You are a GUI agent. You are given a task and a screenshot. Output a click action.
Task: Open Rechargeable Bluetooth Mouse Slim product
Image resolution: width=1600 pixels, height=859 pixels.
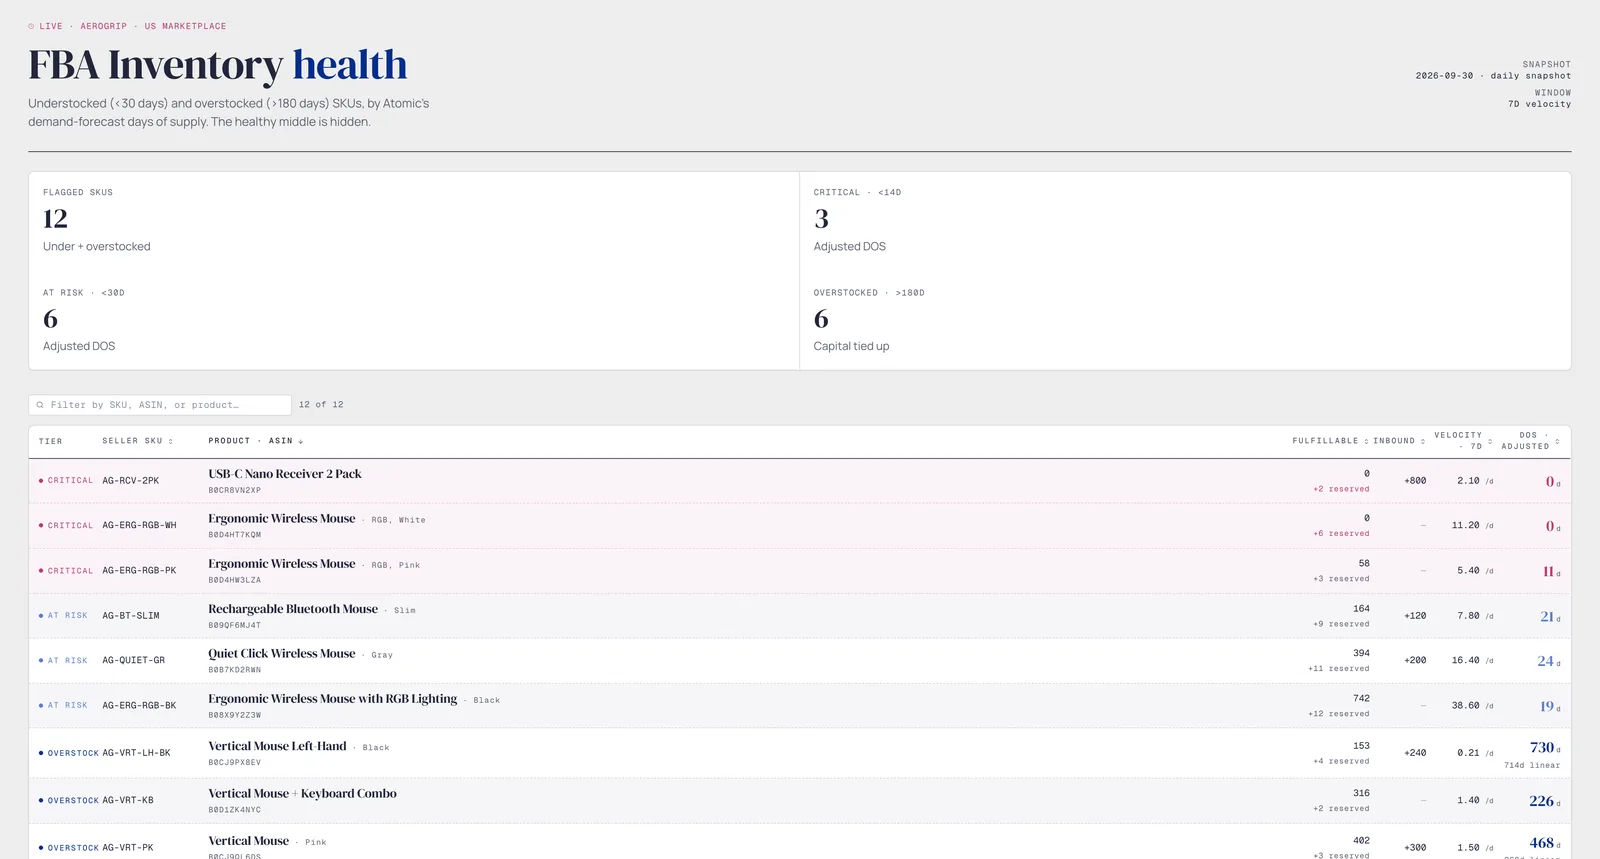point(293,609)
